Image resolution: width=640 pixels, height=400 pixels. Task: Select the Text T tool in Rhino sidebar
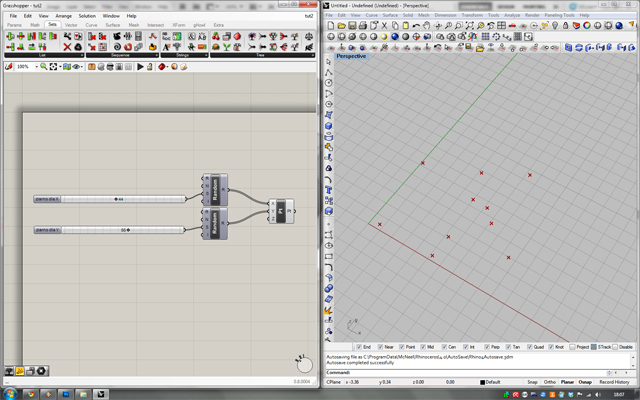click(329, 190)
